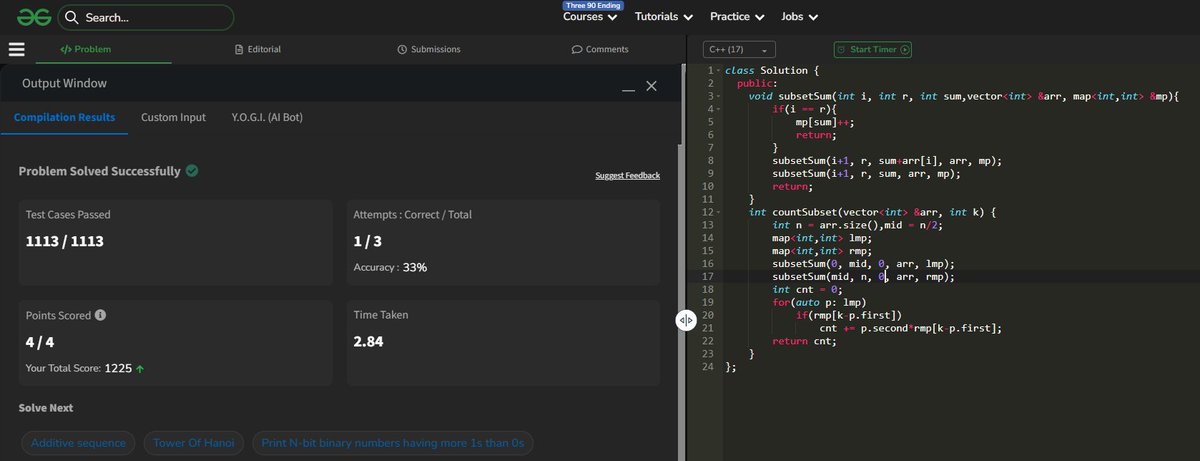The width and height of the screenshot is (1200, 461).
Task: Switch to the Comments tab
Action: (600, 49)
